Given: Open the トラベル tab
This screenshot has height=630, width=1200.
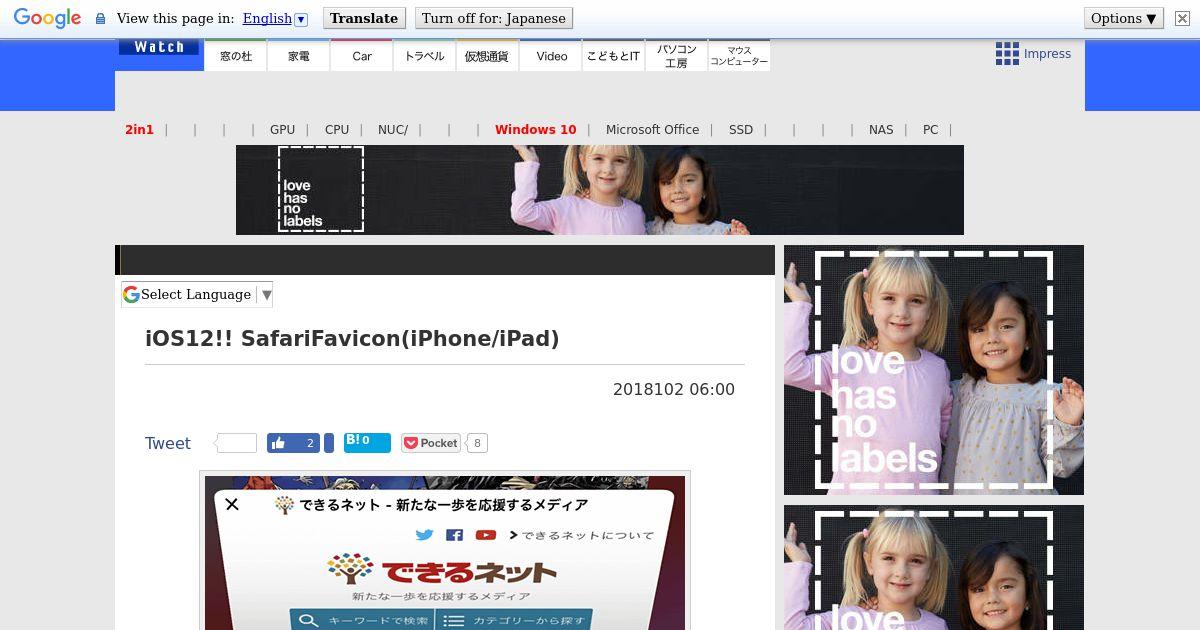Looking at the screenshot, I should pos(424,56).
